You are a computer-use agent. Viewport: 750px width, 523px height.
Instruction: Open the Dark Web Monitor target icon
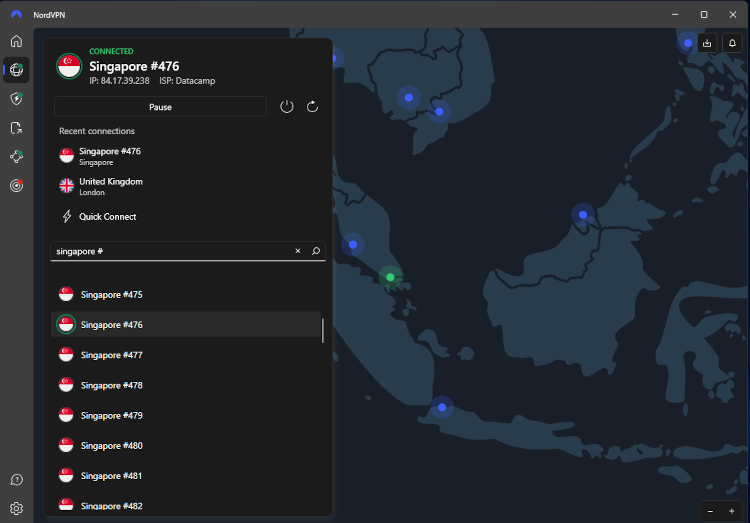click(16, 186)
